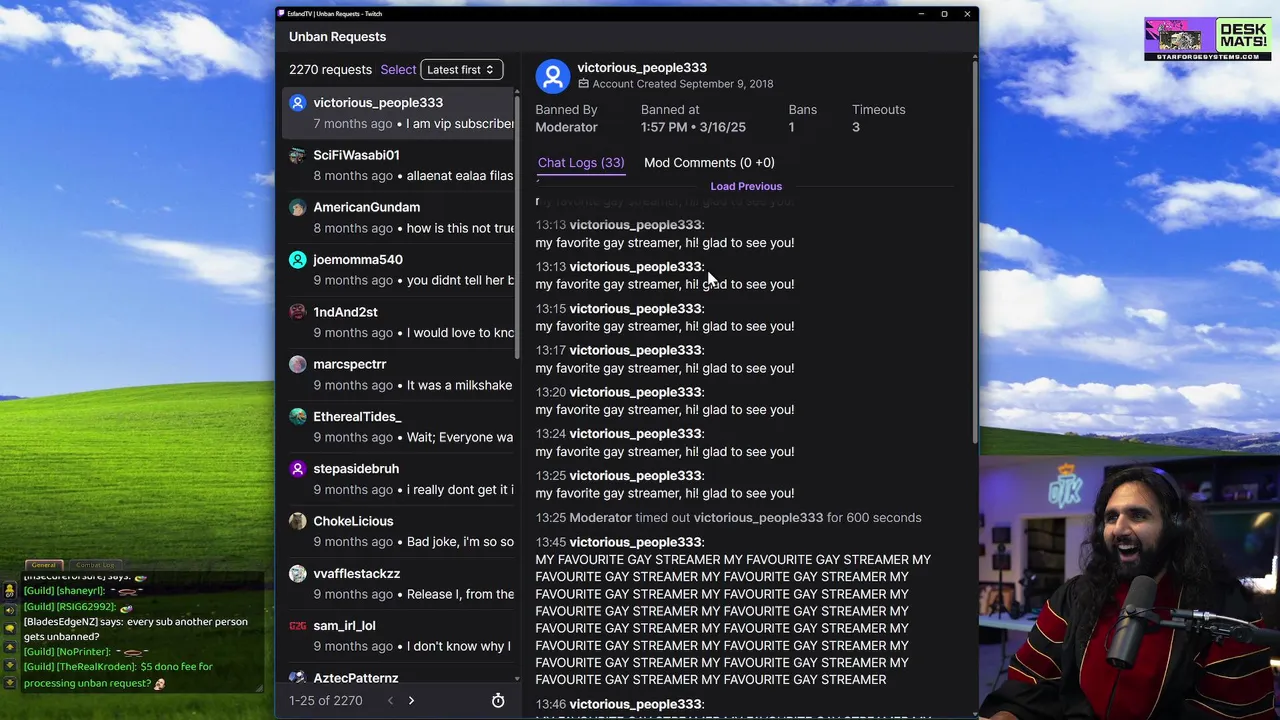Switch to the Chat Logs (33) tab
Viewport: 1280px width, 720px height.
[x=581, y=162]
